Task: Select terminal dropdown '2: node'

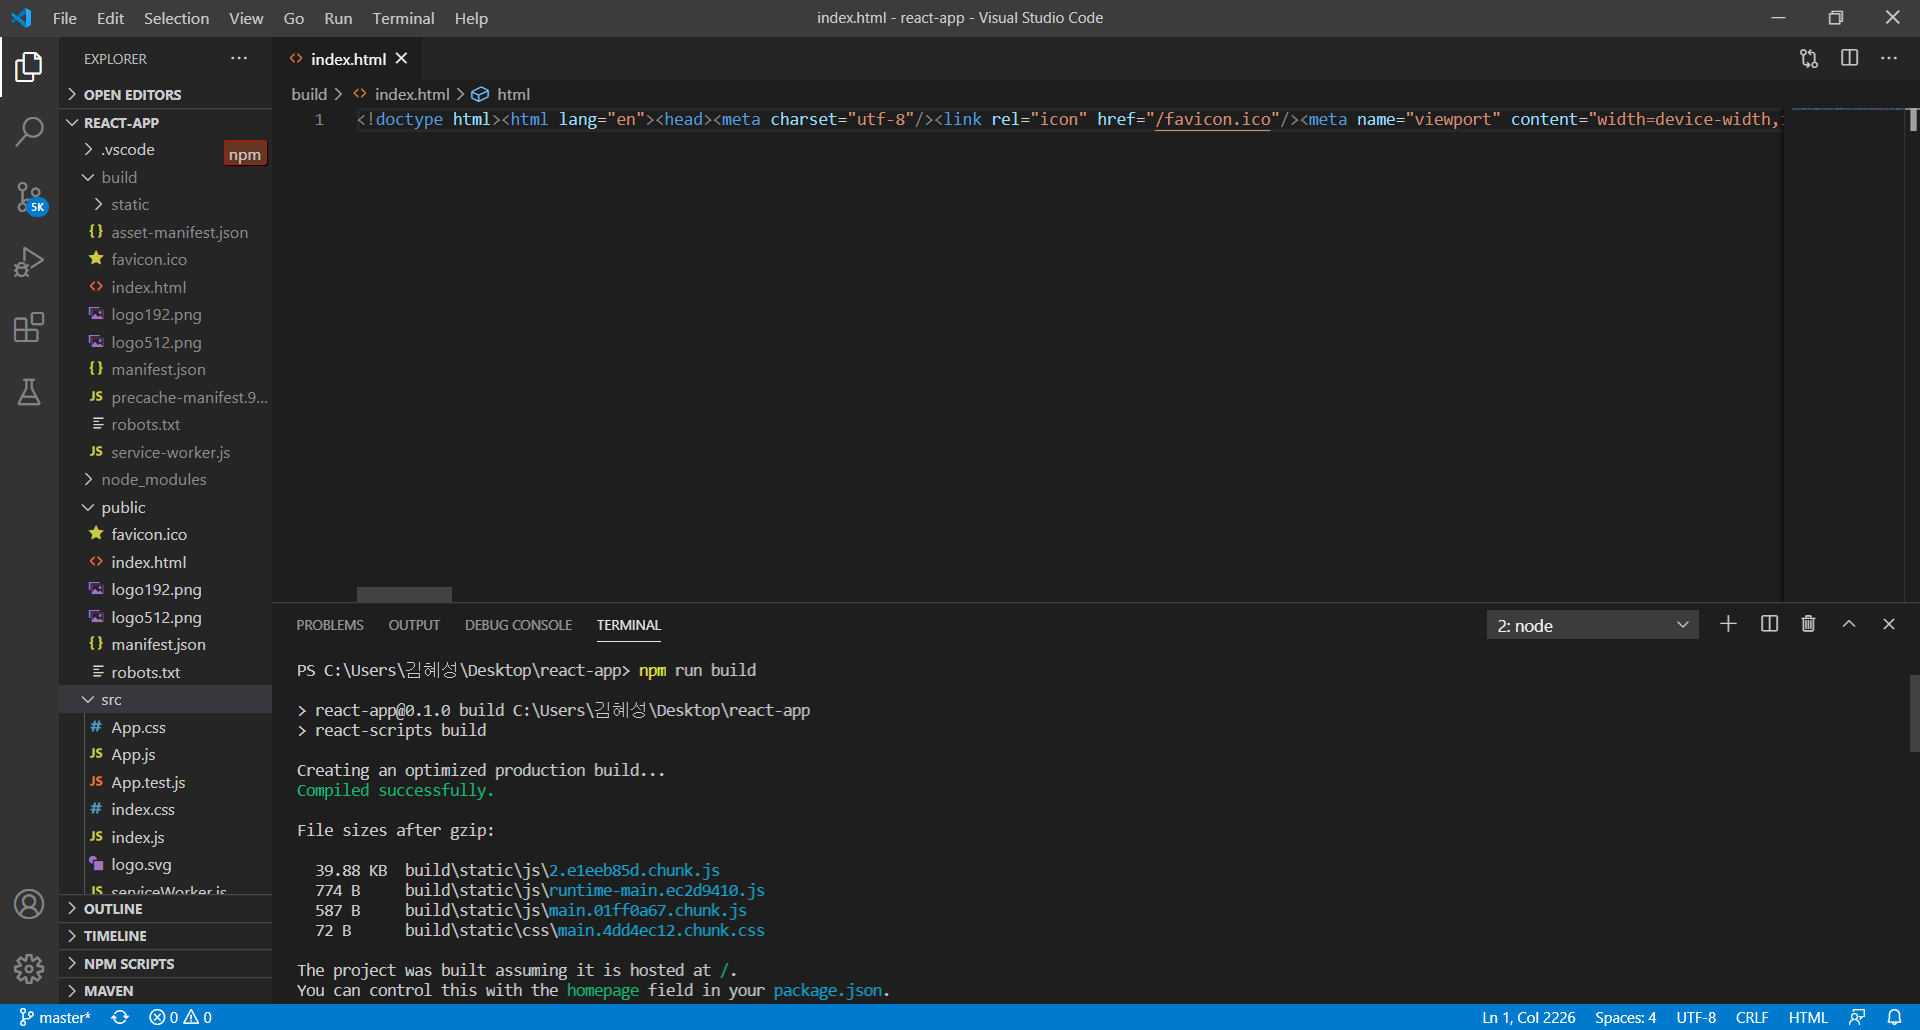Action: [1592, 625]
